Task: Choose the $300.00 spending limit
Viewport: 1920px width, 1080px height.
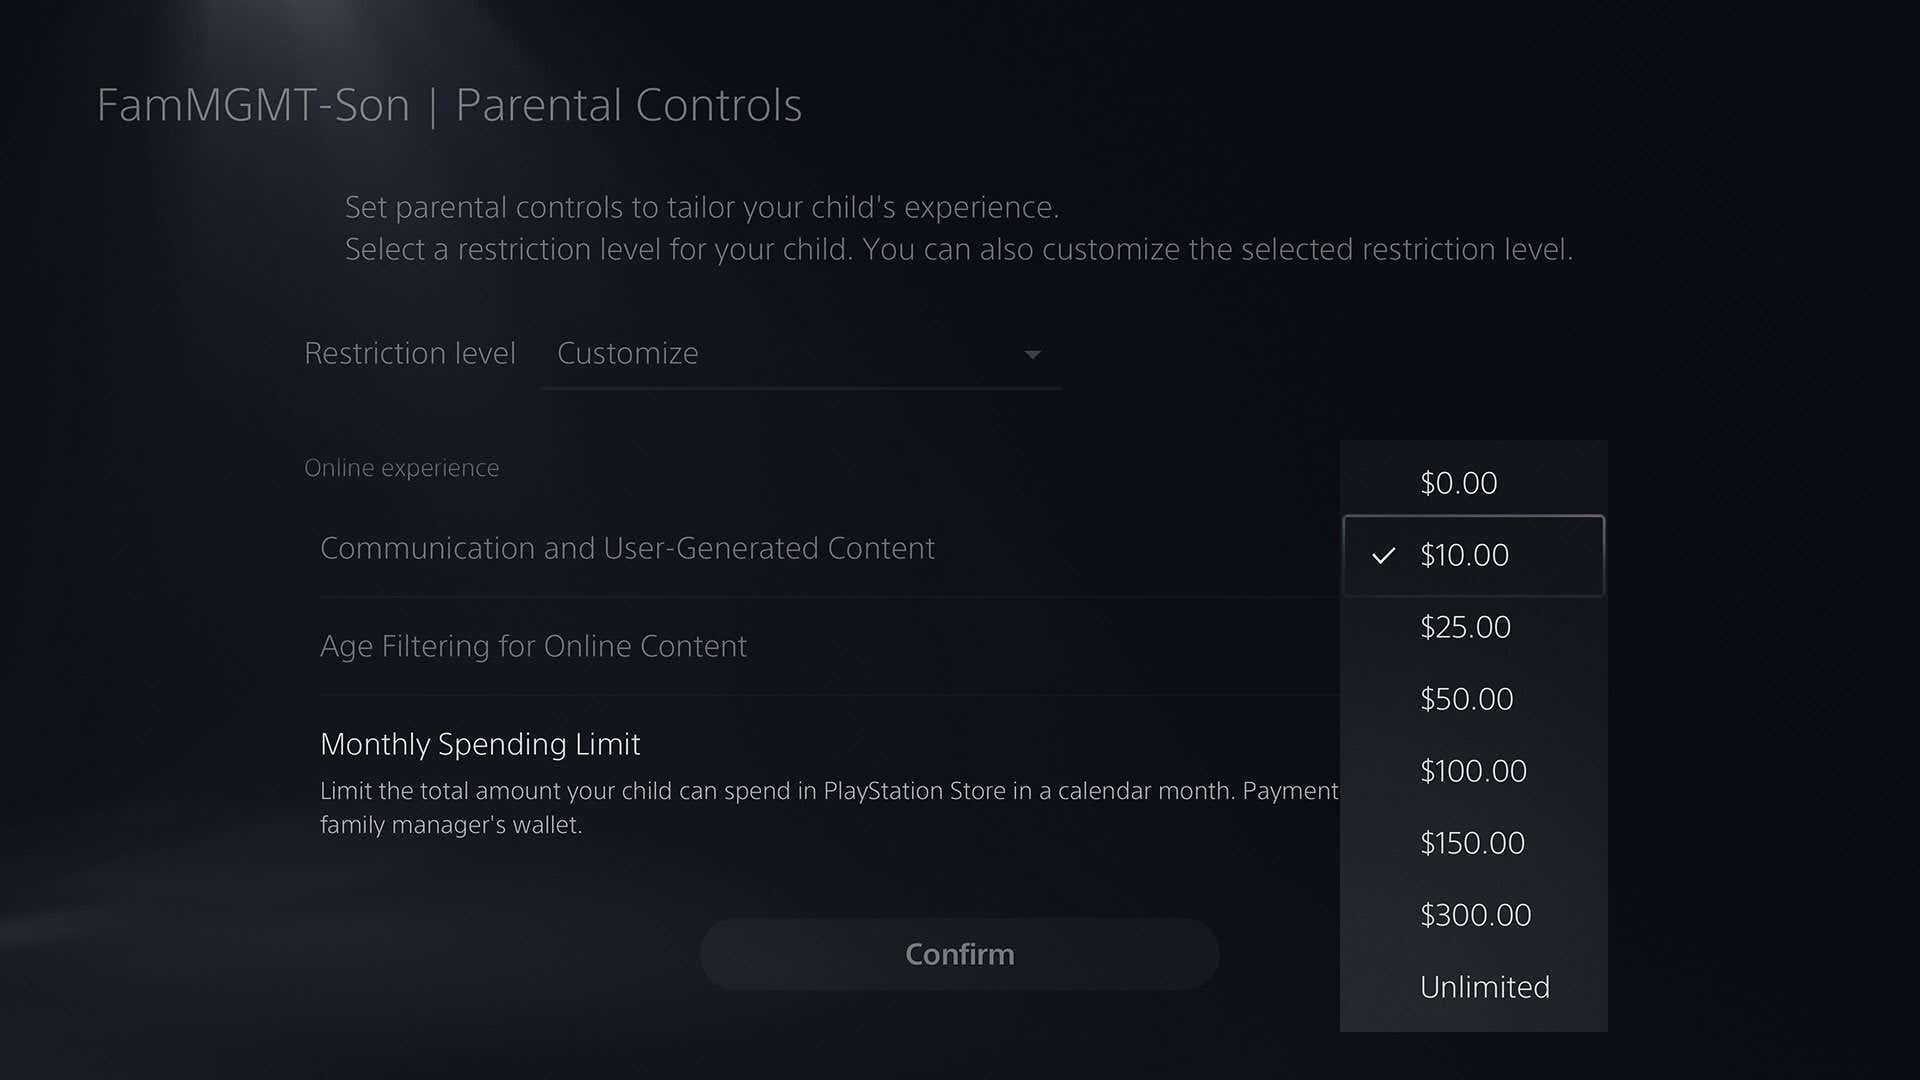Action: [x=1475, y=915]
